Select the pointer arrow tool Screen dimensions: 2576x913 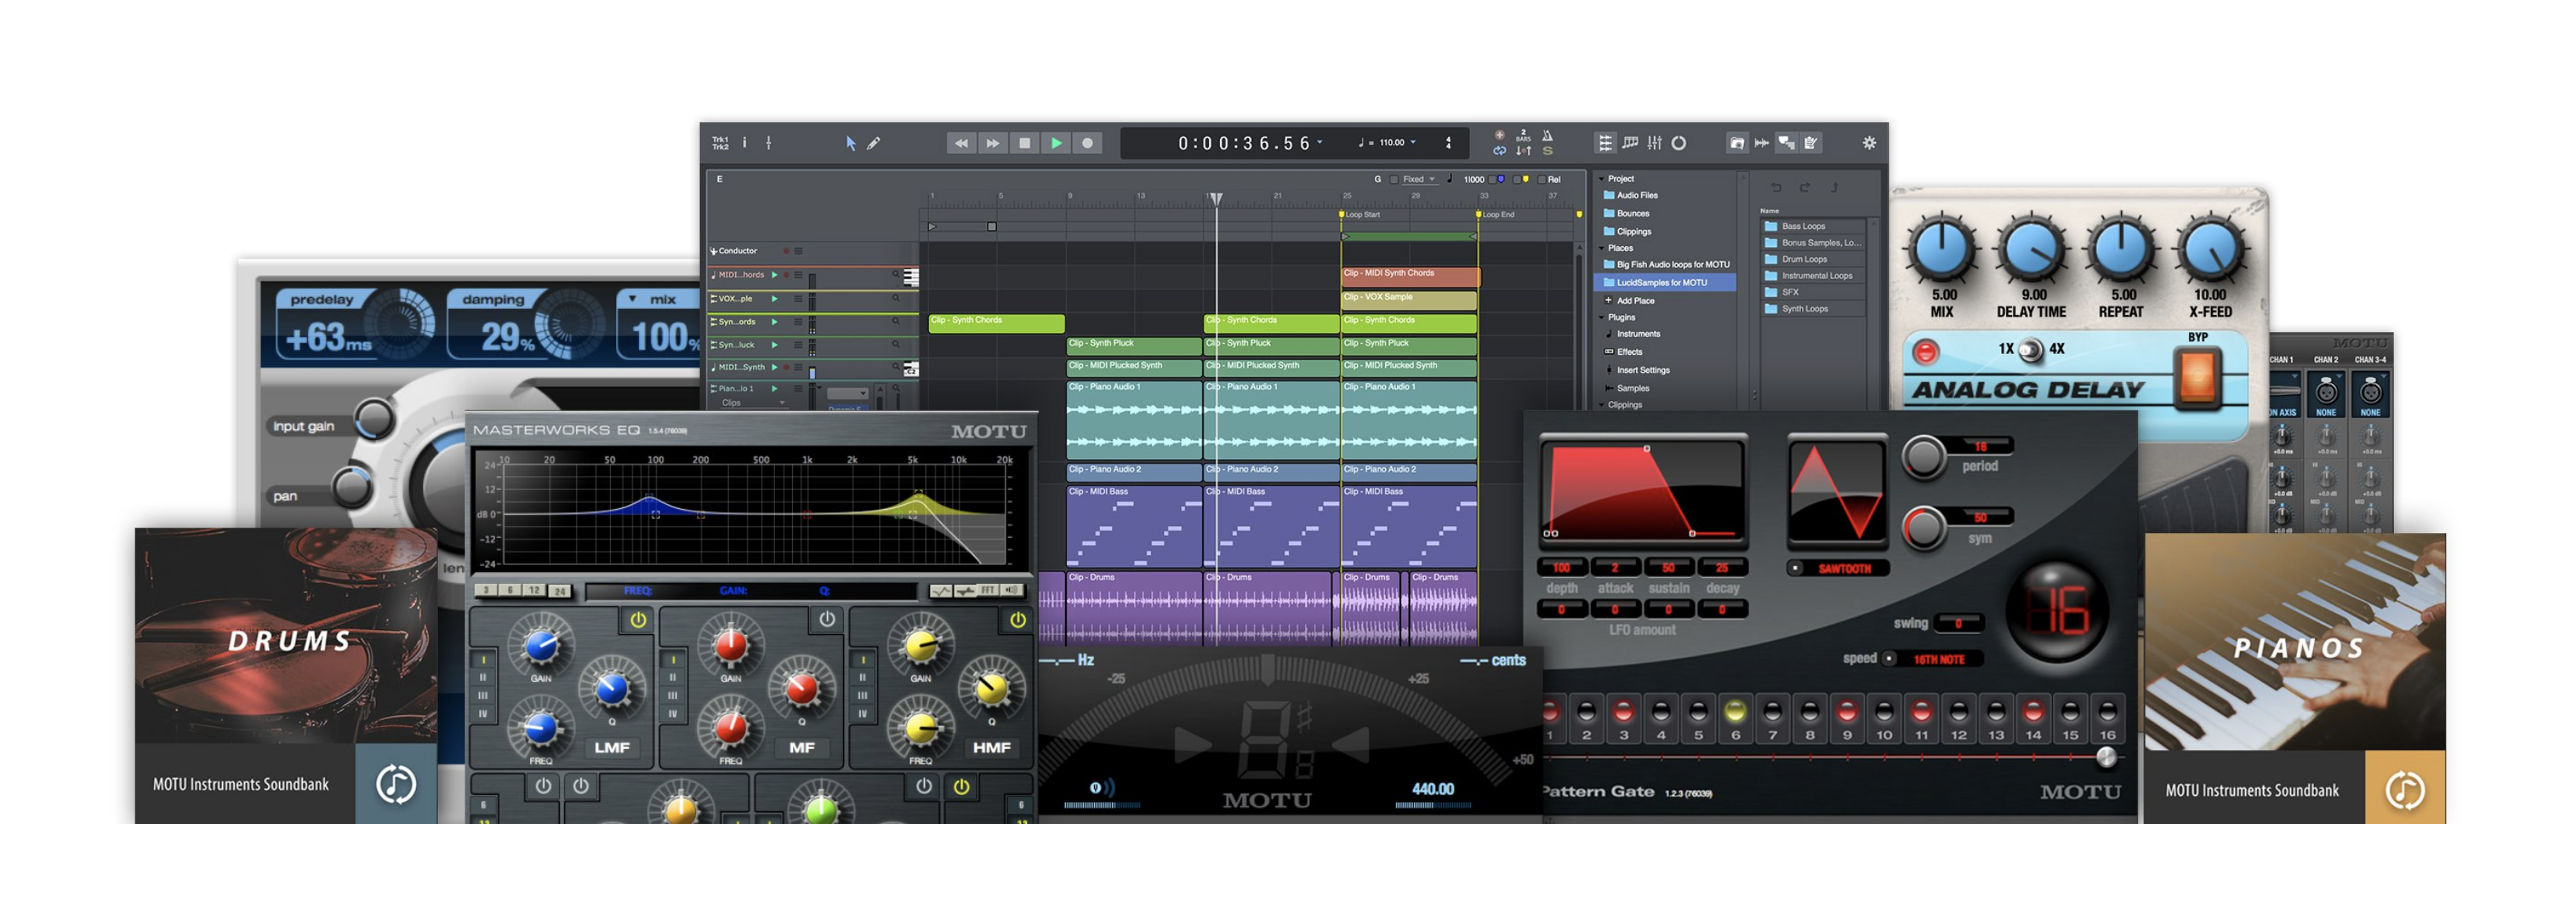tap(850, 143)
